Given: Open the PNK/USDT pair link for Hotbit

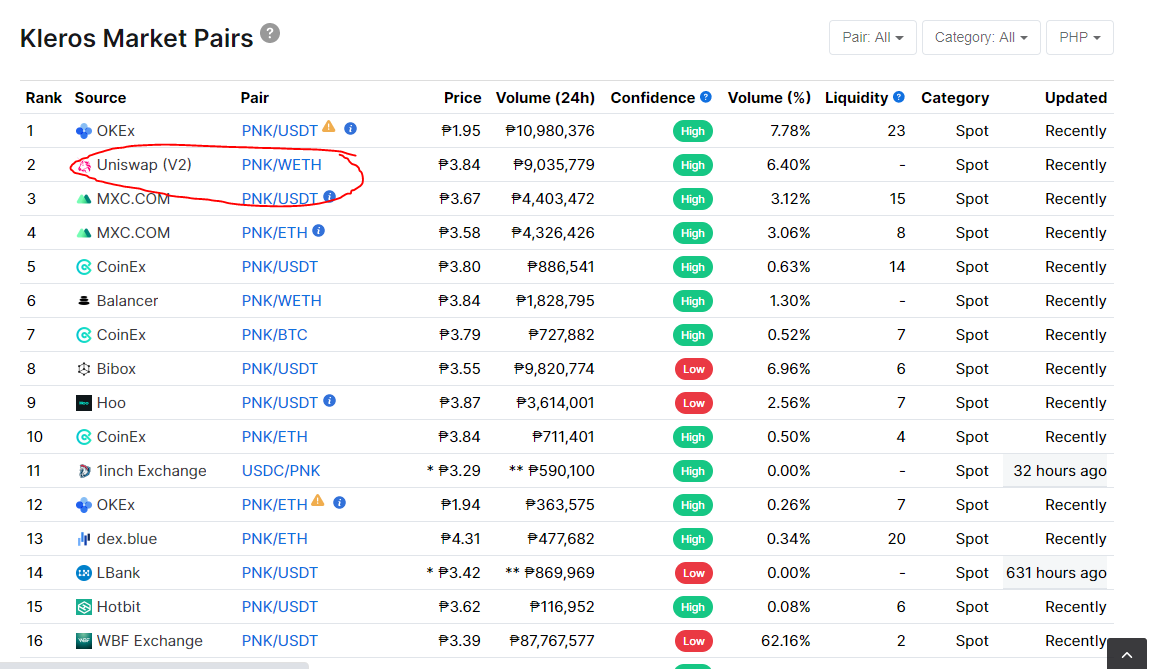Looking at the screenshot, I should pos(280,607).
